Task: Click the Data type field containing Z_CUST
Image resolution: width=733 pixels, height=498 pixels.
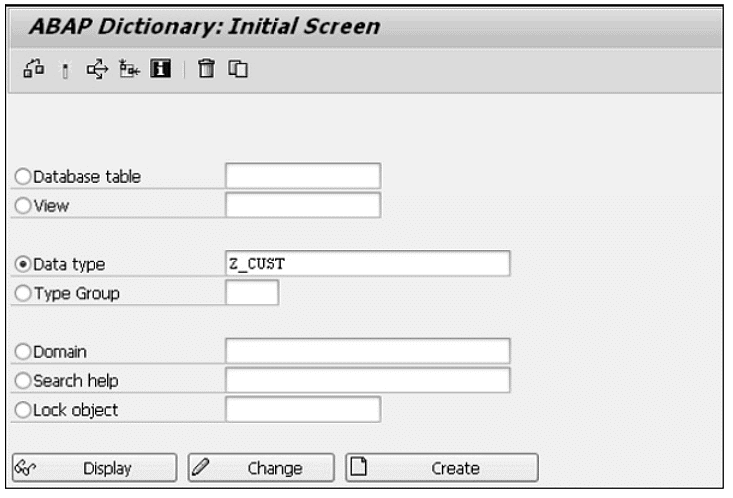Action: click(x=368, y=264)
